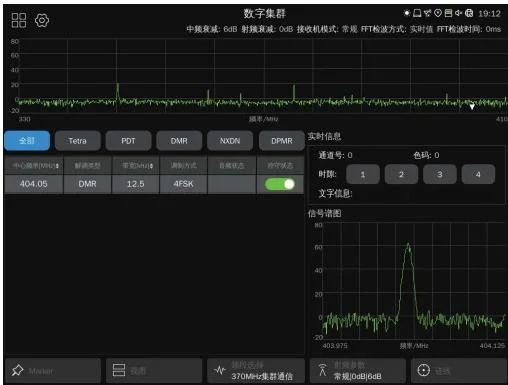Select the PDT filter tab
The height and width of the screenshot is (385, 508).
click(128, 141)
